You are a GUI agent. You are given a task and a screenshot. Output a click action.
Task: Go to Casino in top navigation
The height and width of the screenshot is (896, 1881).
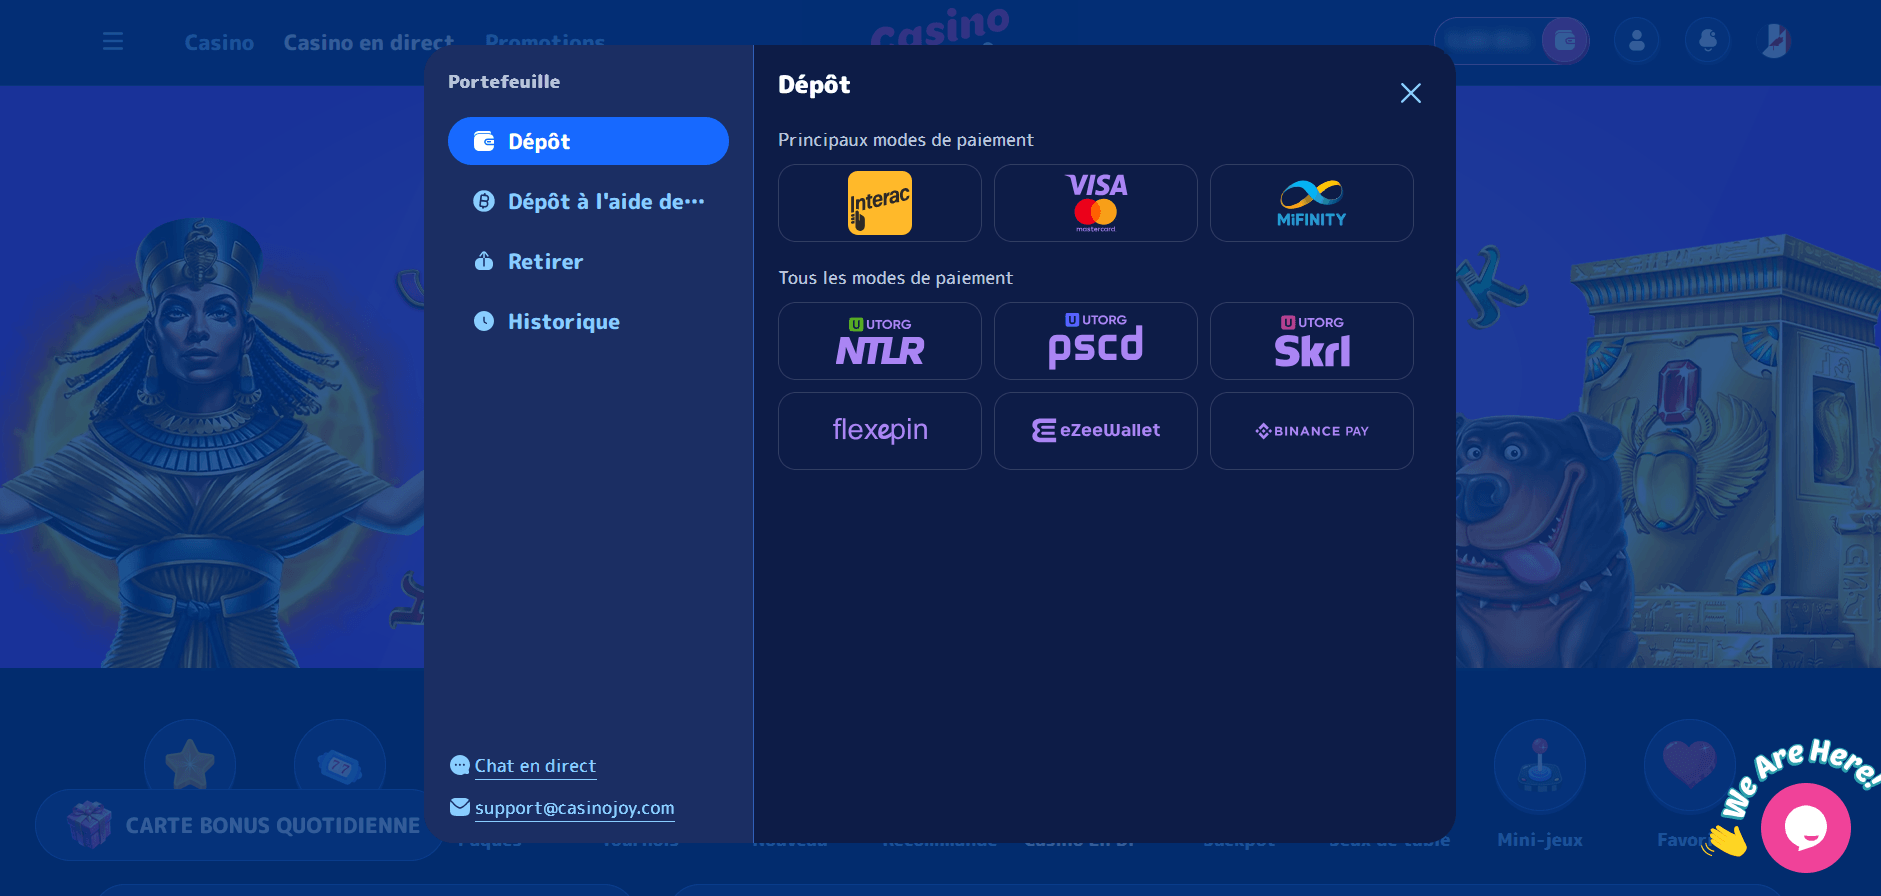(219, 42)
